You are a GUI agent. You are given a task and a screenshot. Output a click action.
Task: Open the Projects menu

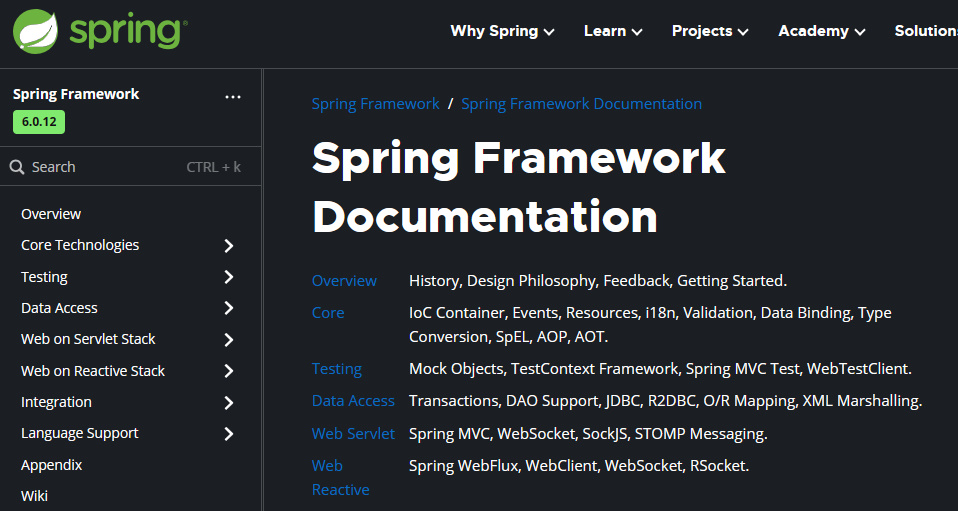(710, 31)
